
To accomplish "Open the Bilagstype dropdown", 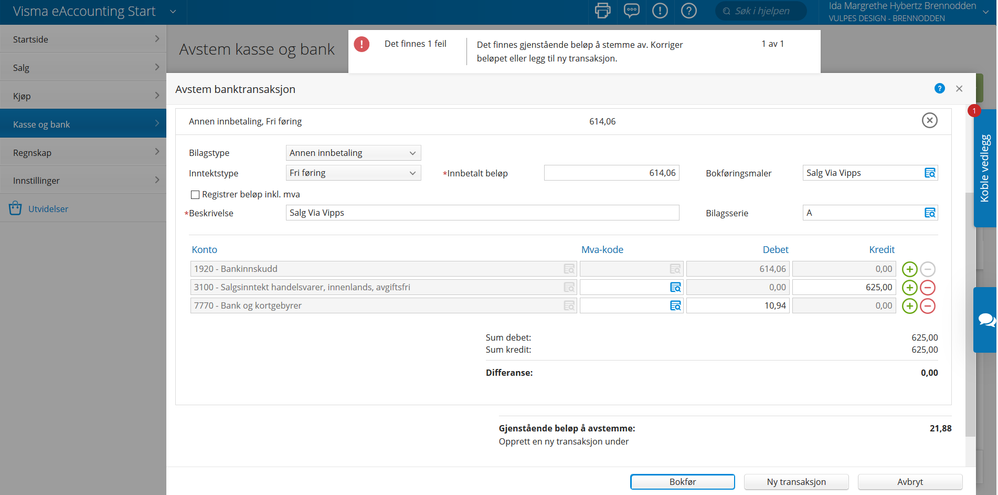I will (354, 153).
